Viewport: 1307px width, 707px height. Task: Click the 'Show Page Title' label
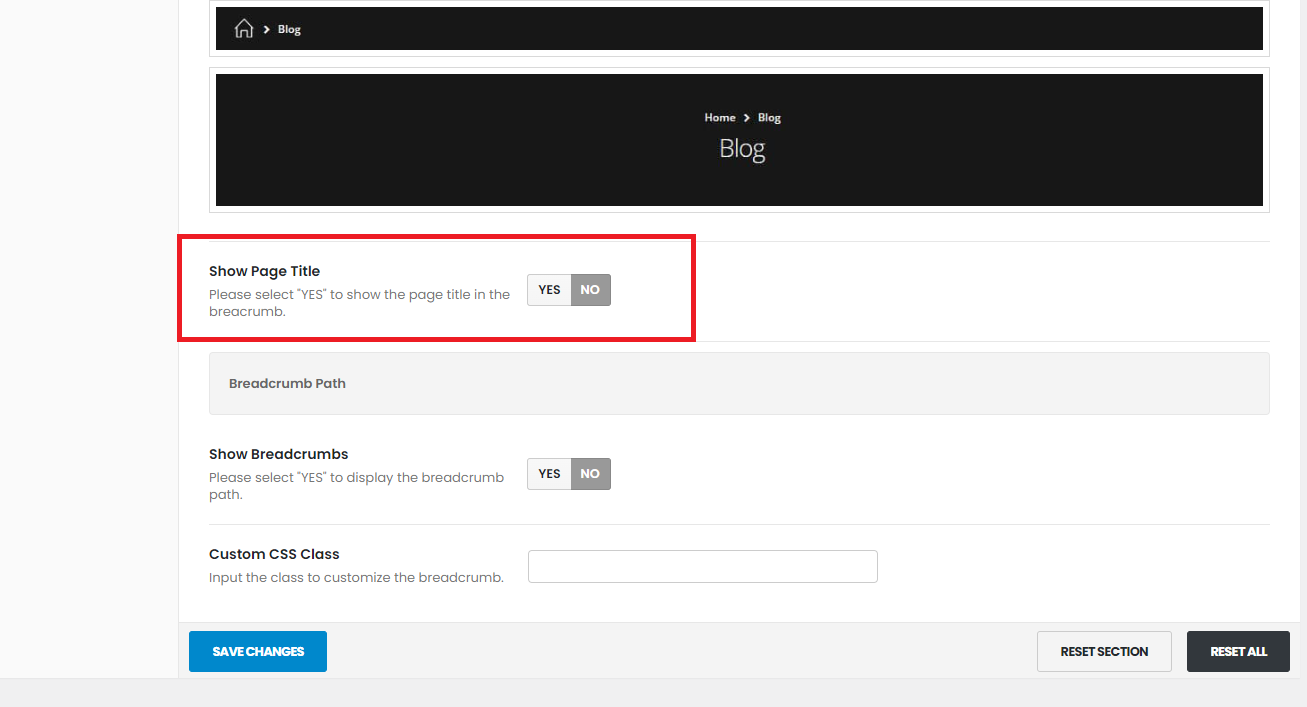coord(264,271)
